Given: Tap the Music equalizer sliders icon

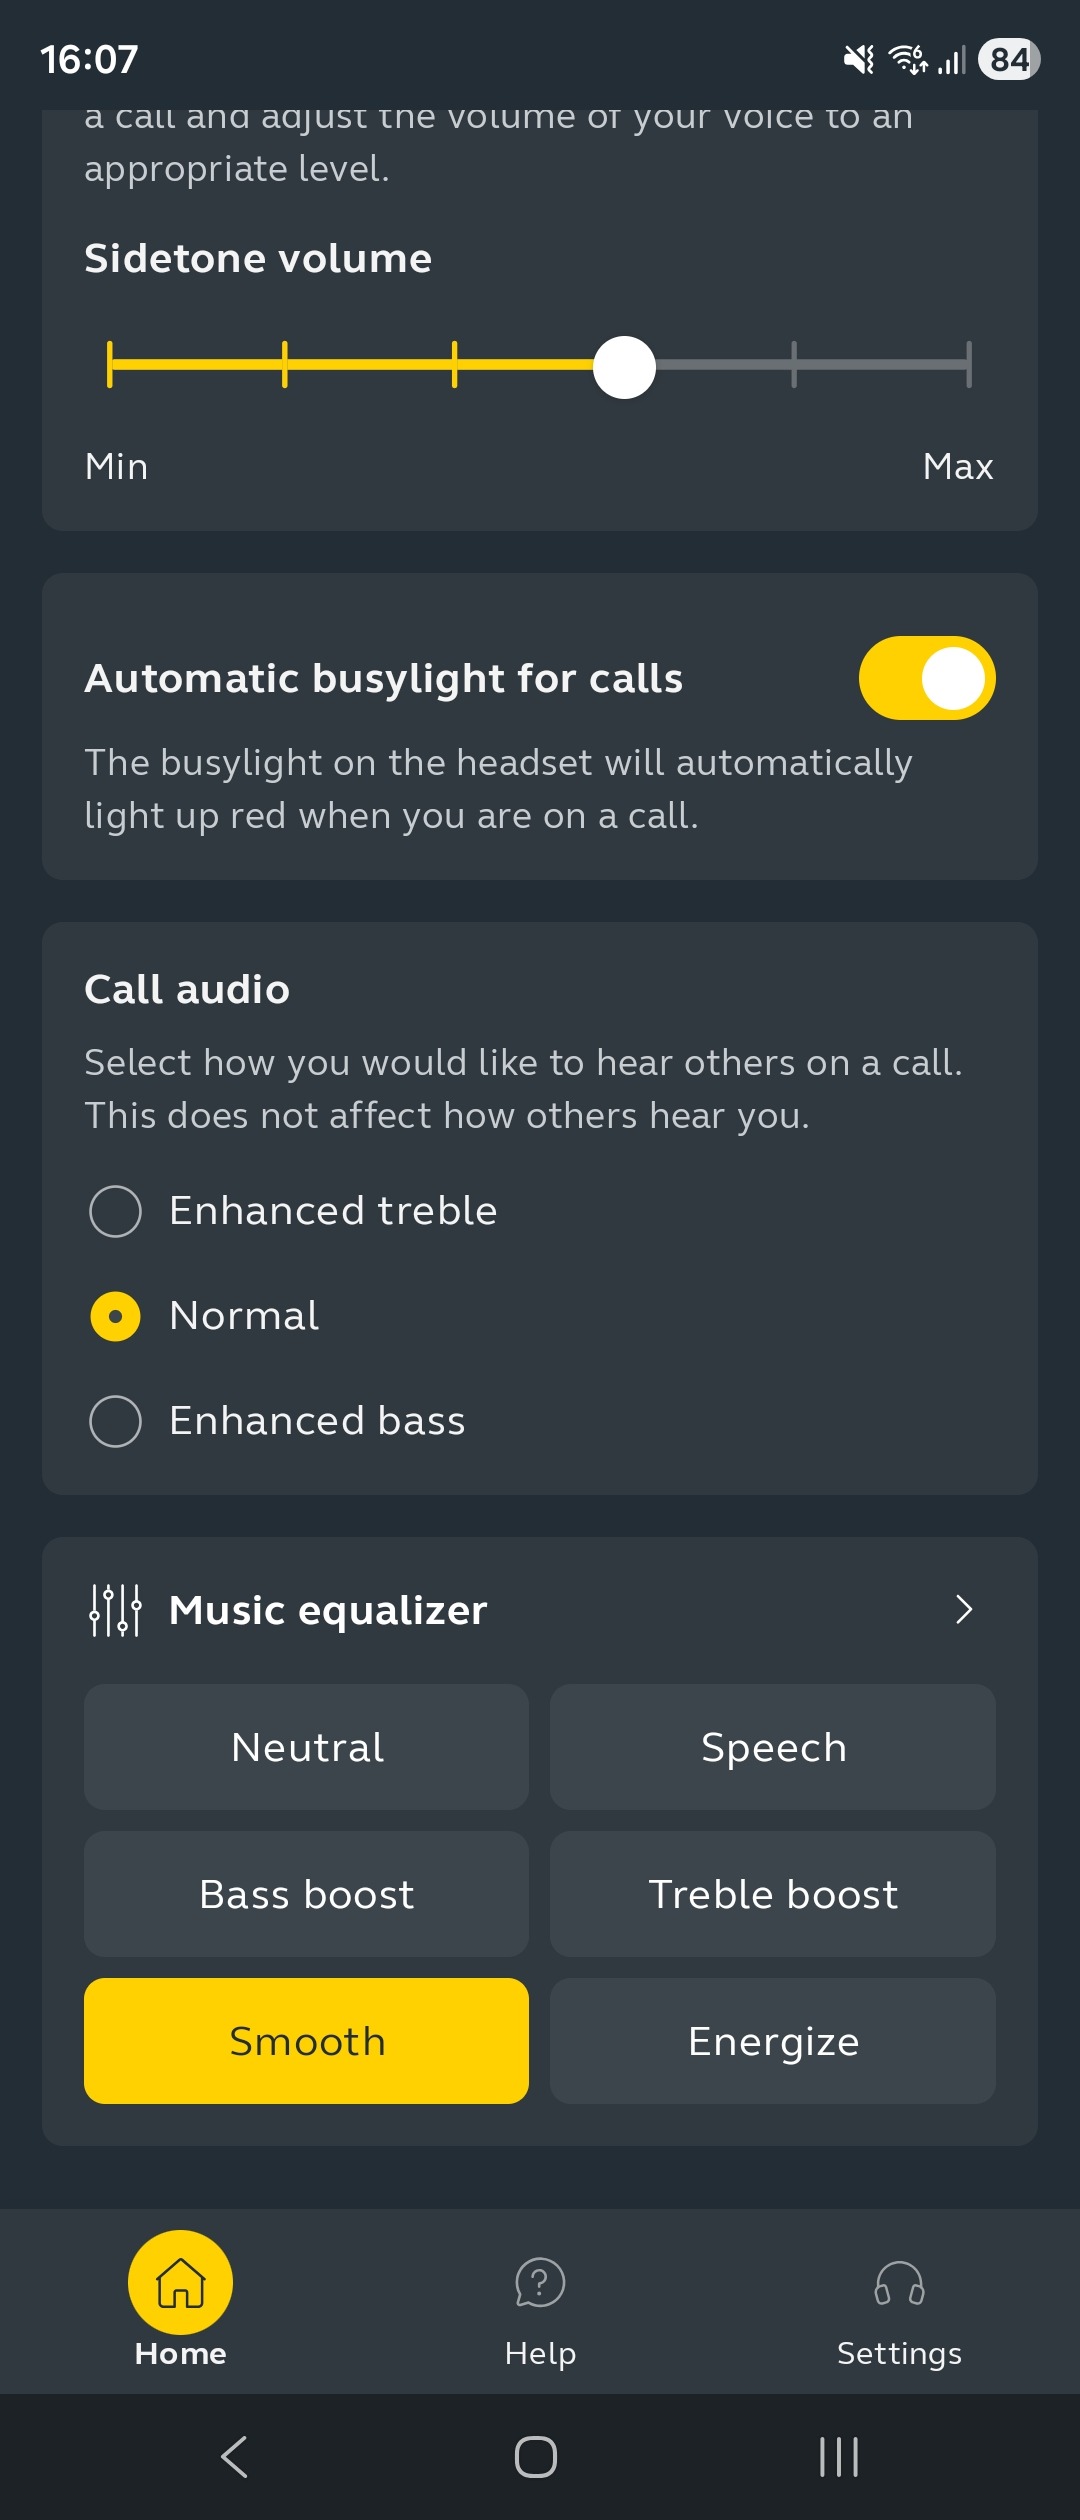Looking at the screenshot, I should click(x=116, y=1610).
